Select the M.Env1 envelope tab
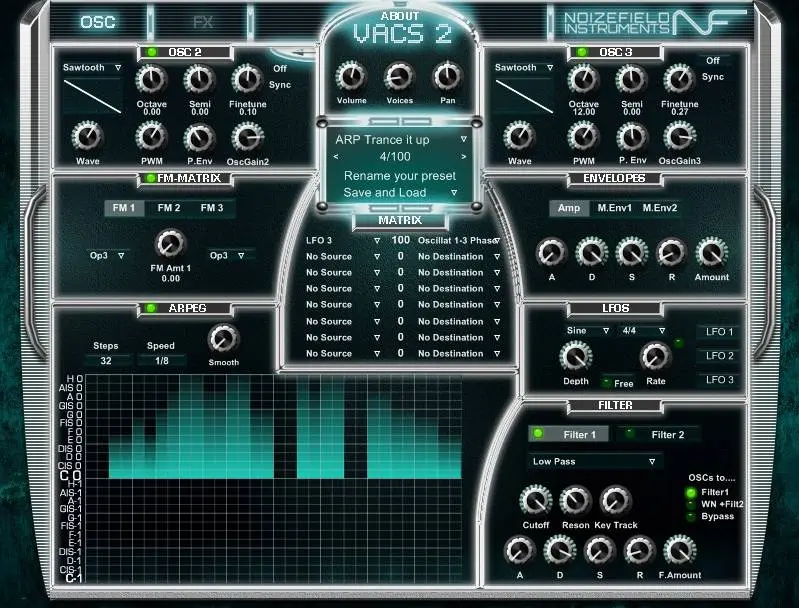 (x=615, y=208)
